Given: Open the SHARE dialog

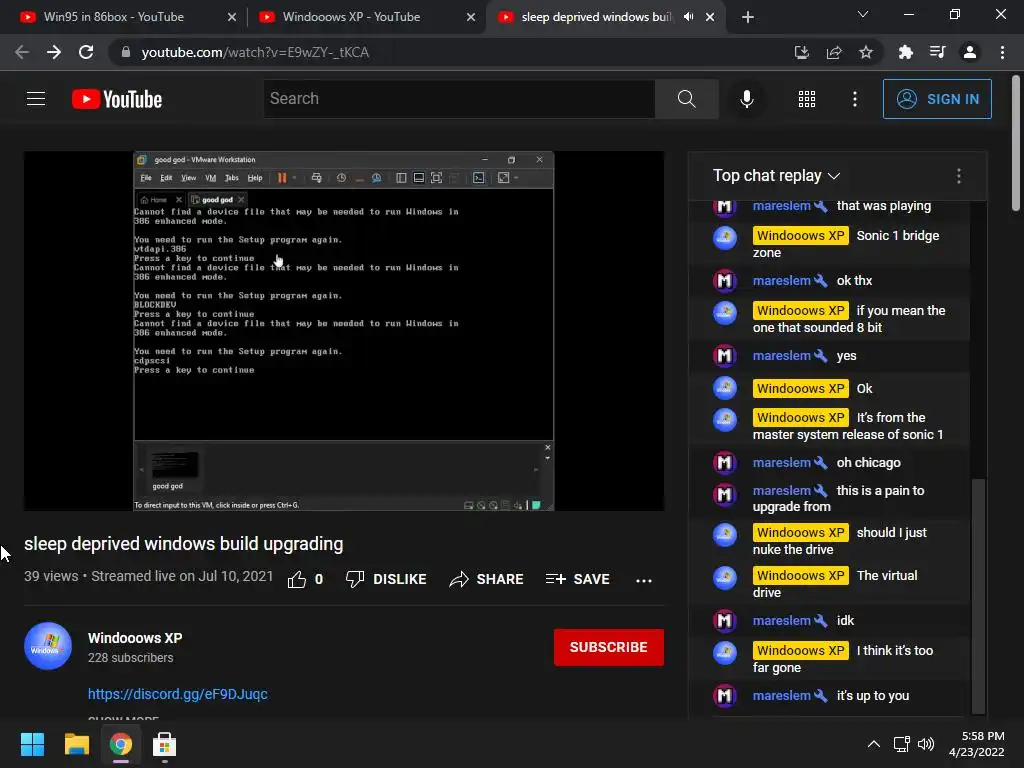Looking at the screenshot, I should point(487,579).
